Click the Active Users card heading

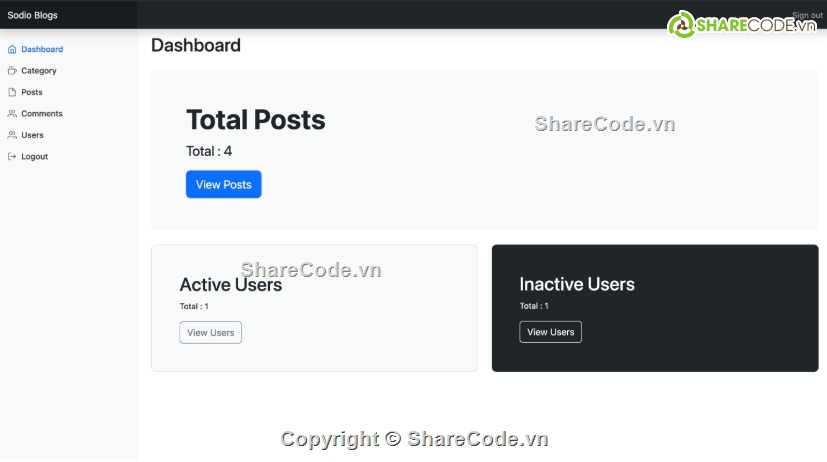[231, 285]
